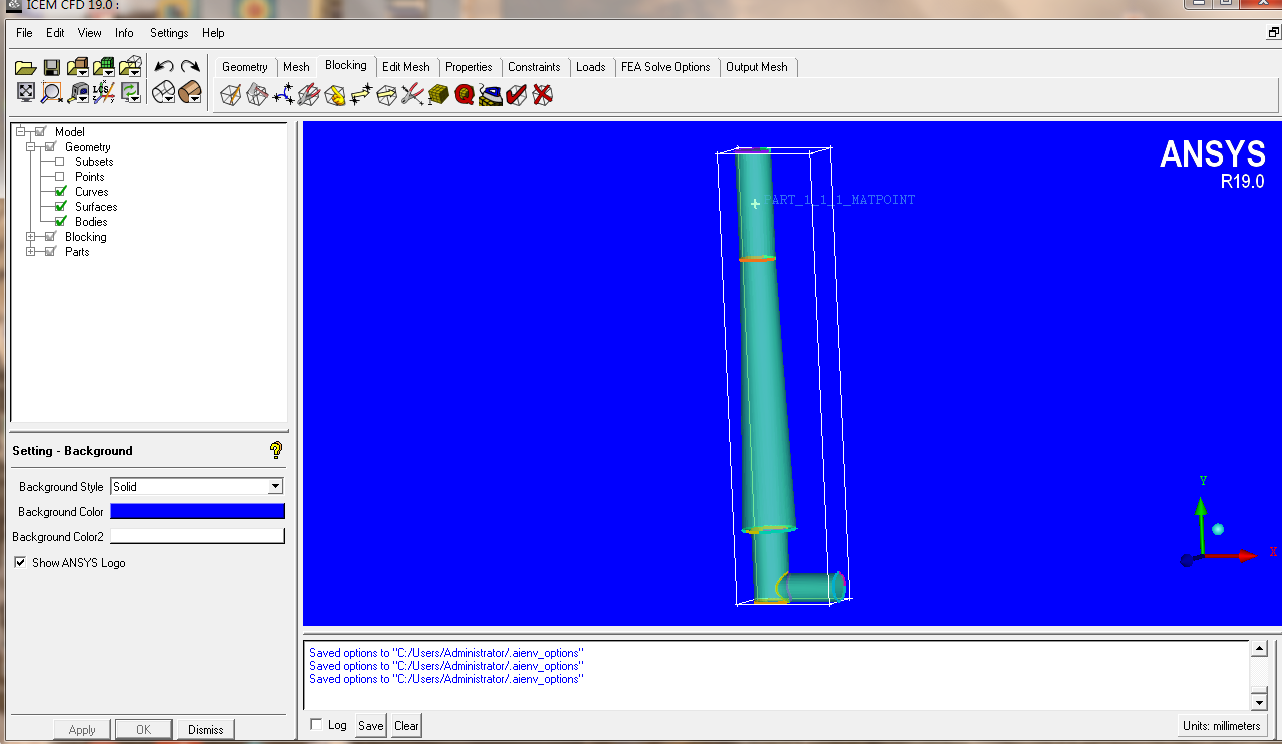
Task: Click the Clear button under message log
Action: click(406, 726)
